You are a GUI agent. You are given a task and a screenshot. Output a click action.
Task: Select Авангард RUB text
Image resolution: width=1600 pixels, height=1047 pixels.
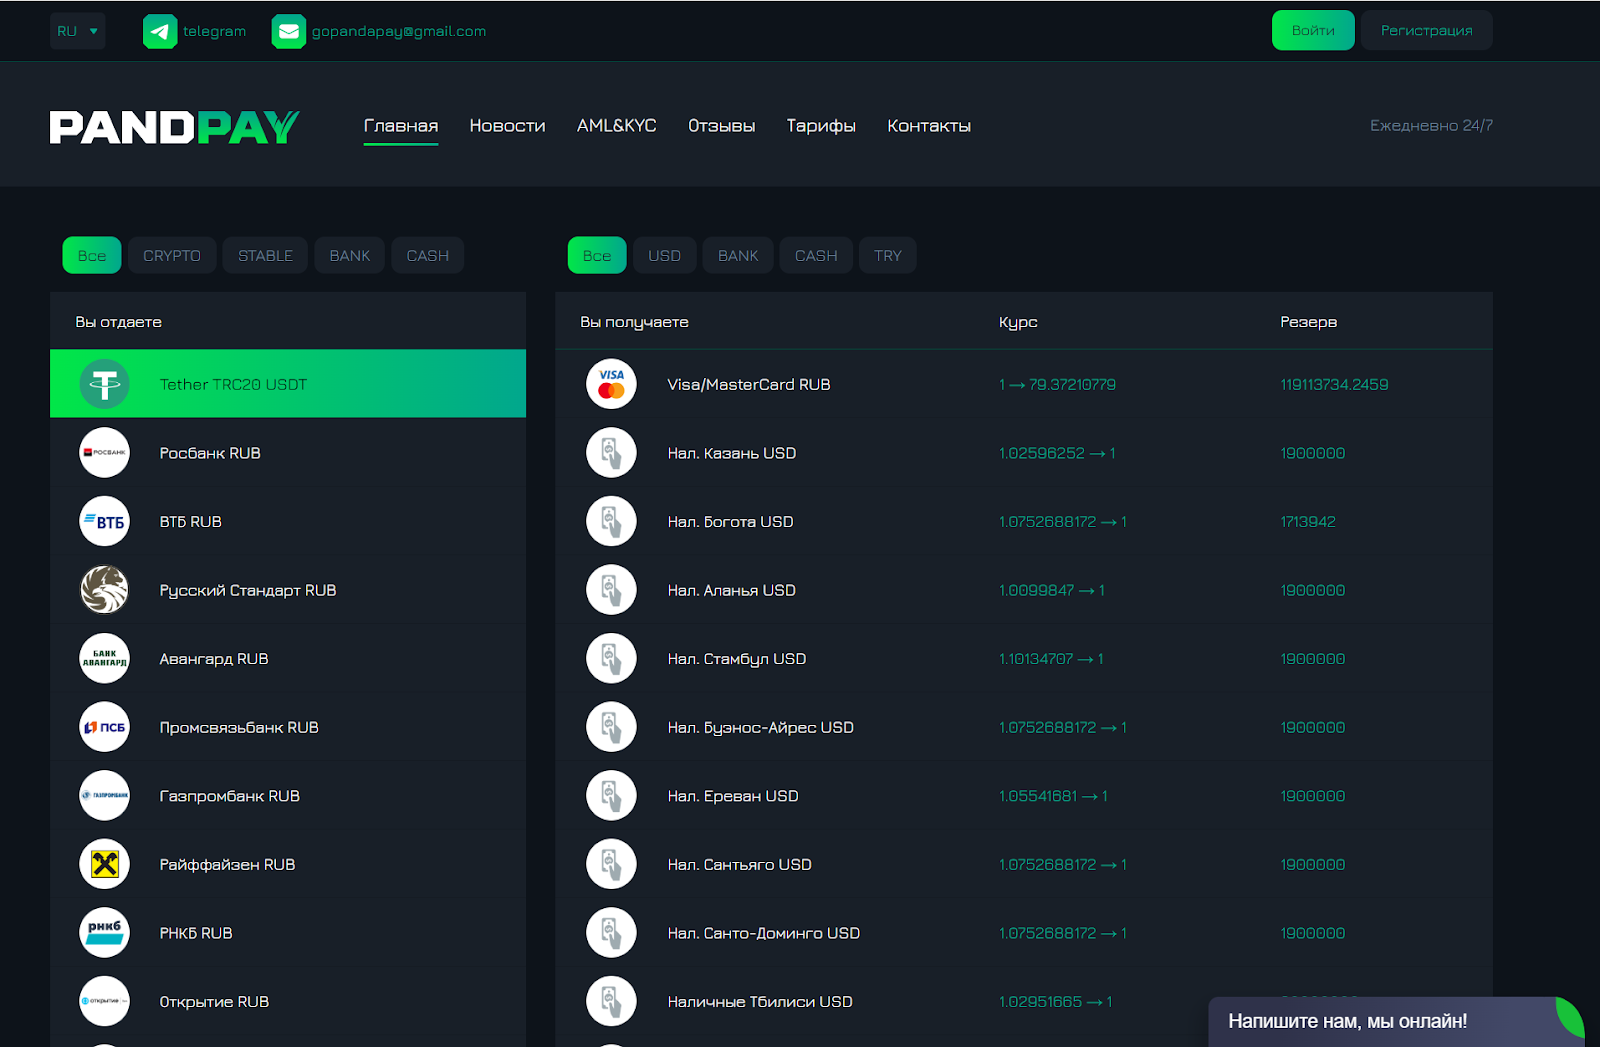pos(214,659)
